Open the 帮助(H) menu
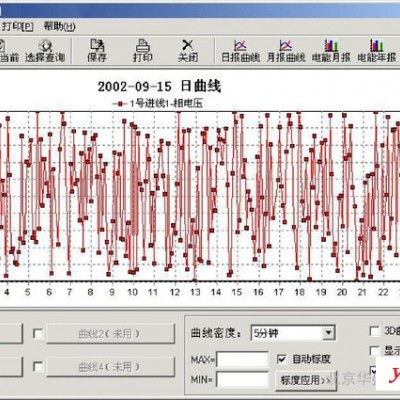This screenshot has width=400, height=400. 59,26
